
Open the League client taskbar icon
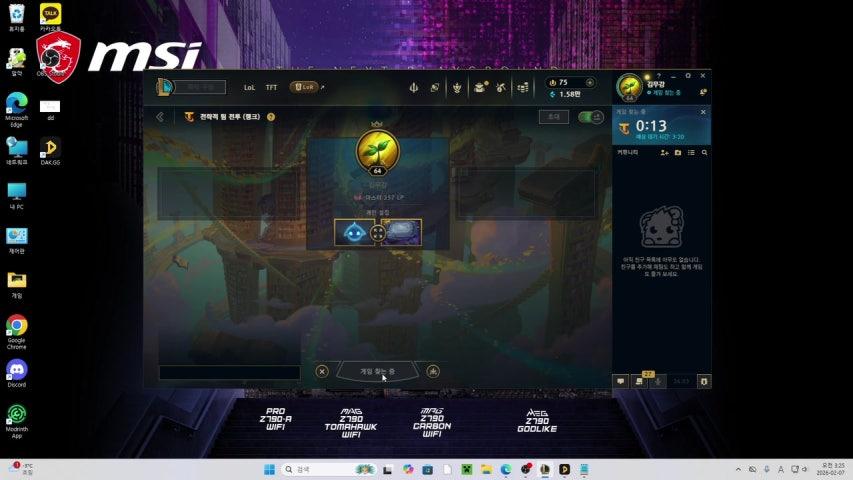545,469
